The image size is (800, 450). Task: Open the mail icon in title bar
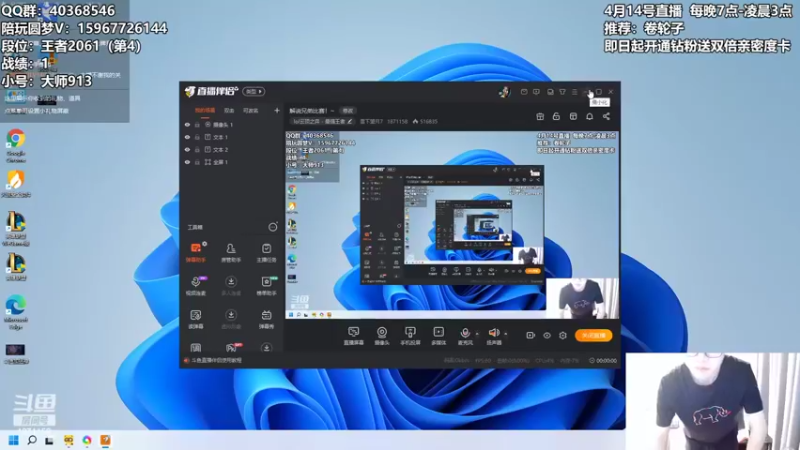[524, 92]
